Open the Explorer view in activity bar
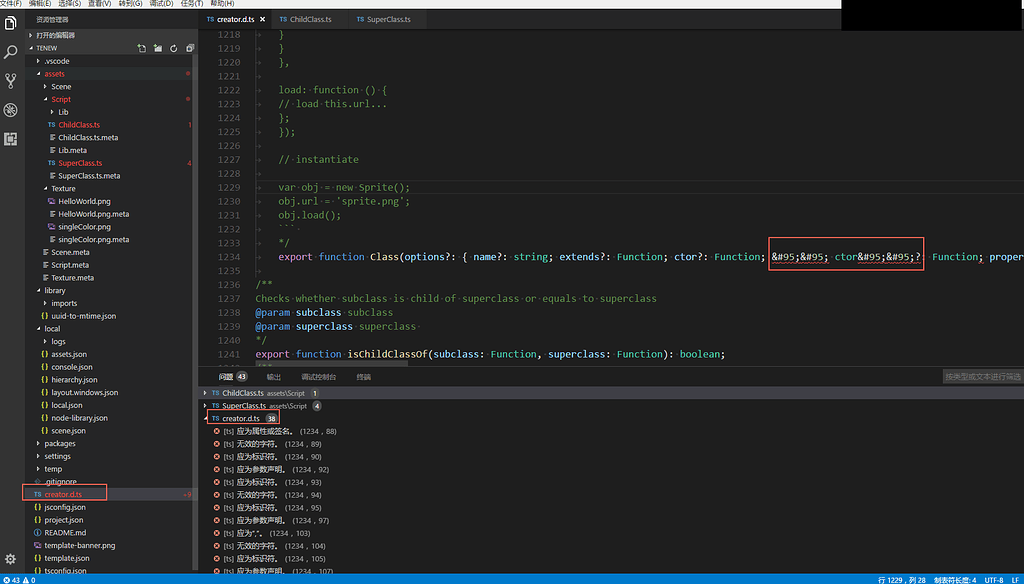Screen dimensions: 1024x584 tap(11, 22)
